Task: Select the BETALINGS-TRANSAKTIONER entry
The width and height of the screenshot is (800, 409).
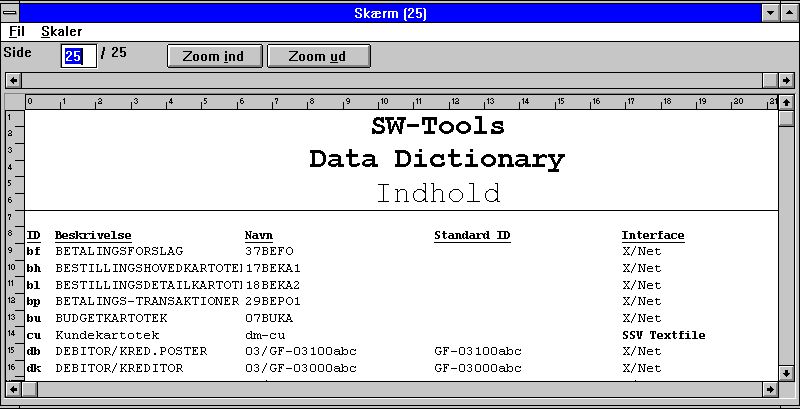Action: click(147, 301)
